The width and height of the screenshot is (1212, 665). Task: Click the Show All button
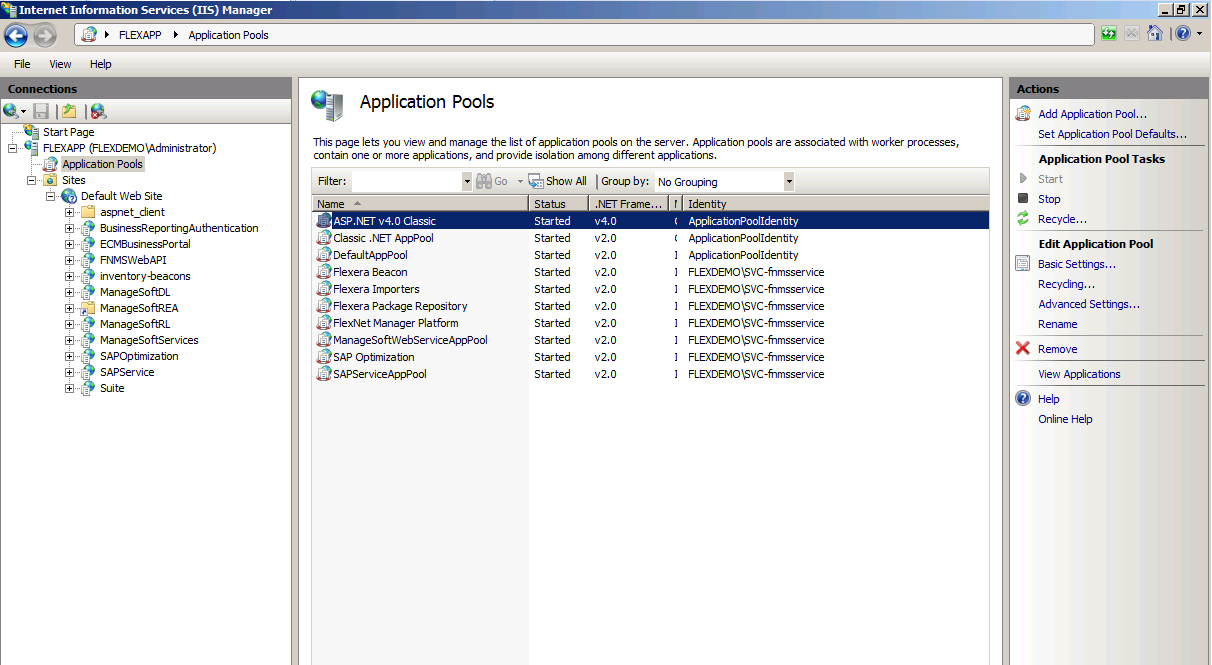[x=558, y=182]
